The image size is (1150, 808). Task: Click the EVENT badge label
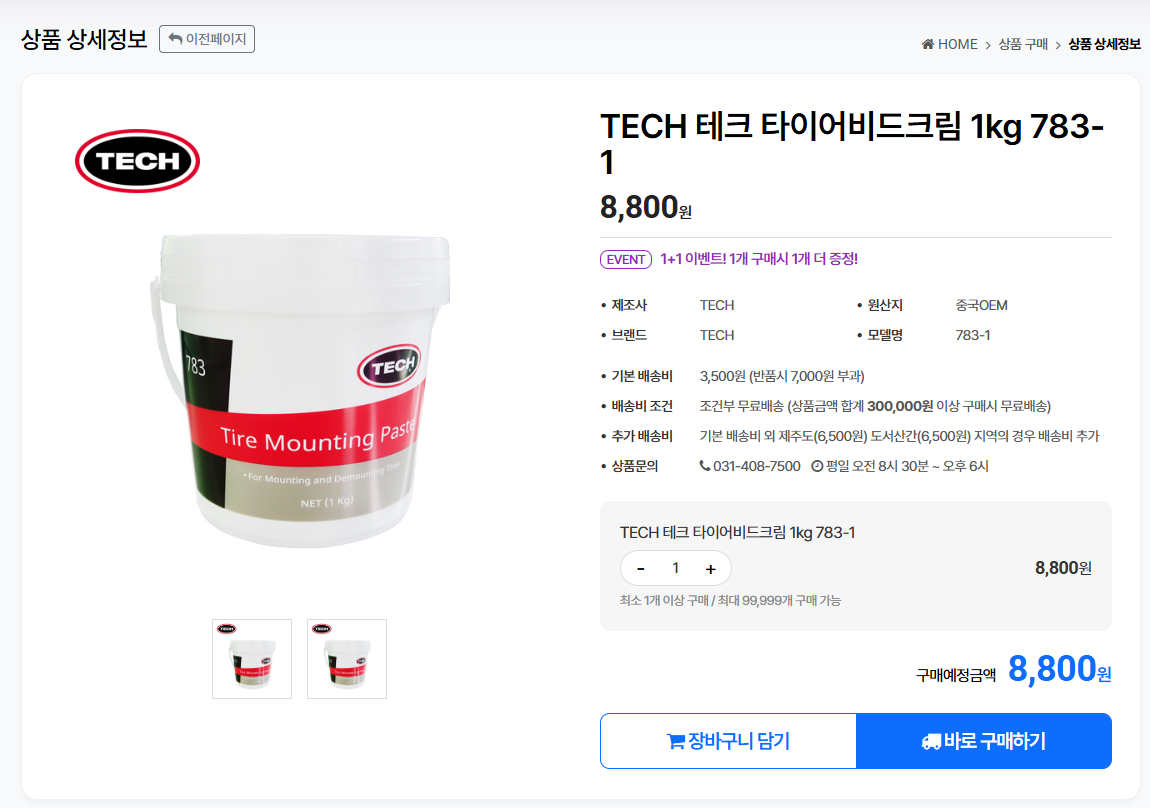tap(626, 260)
